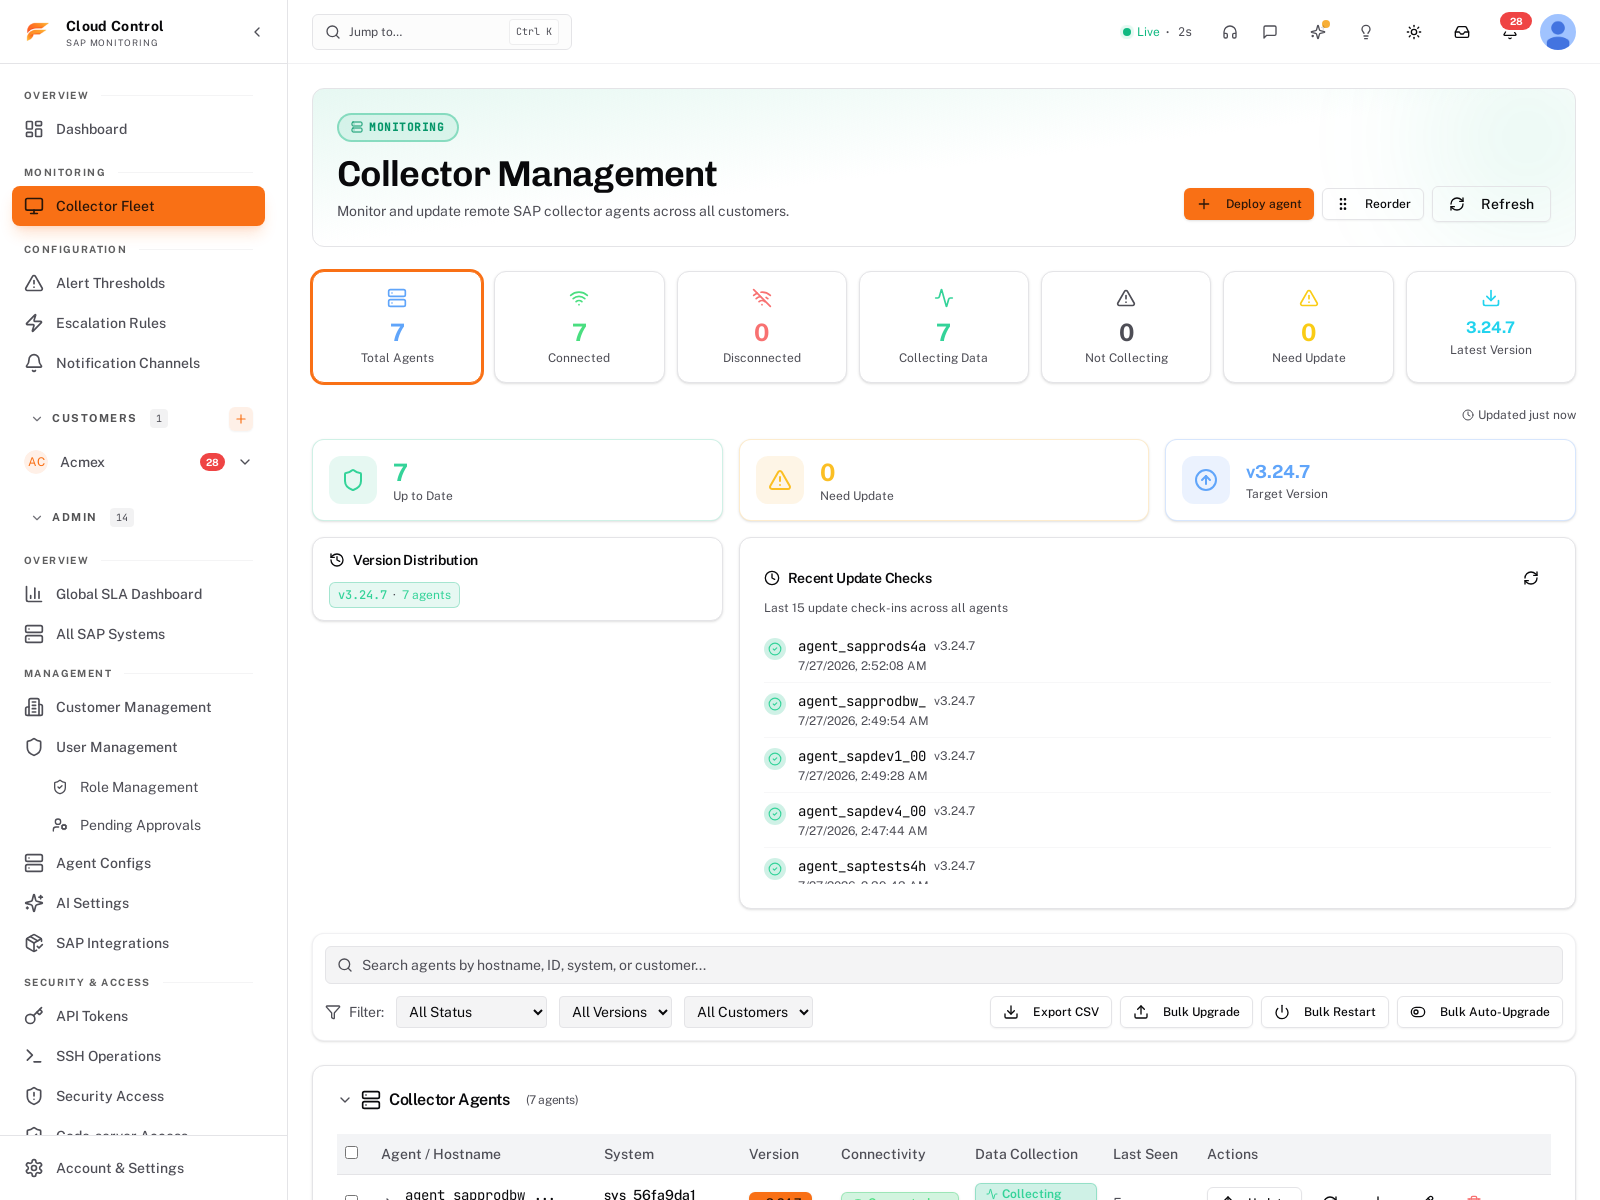
Task: Collapse the Collector Agents section chevron
Action: pyautogui.click(x=345, y=1100)
